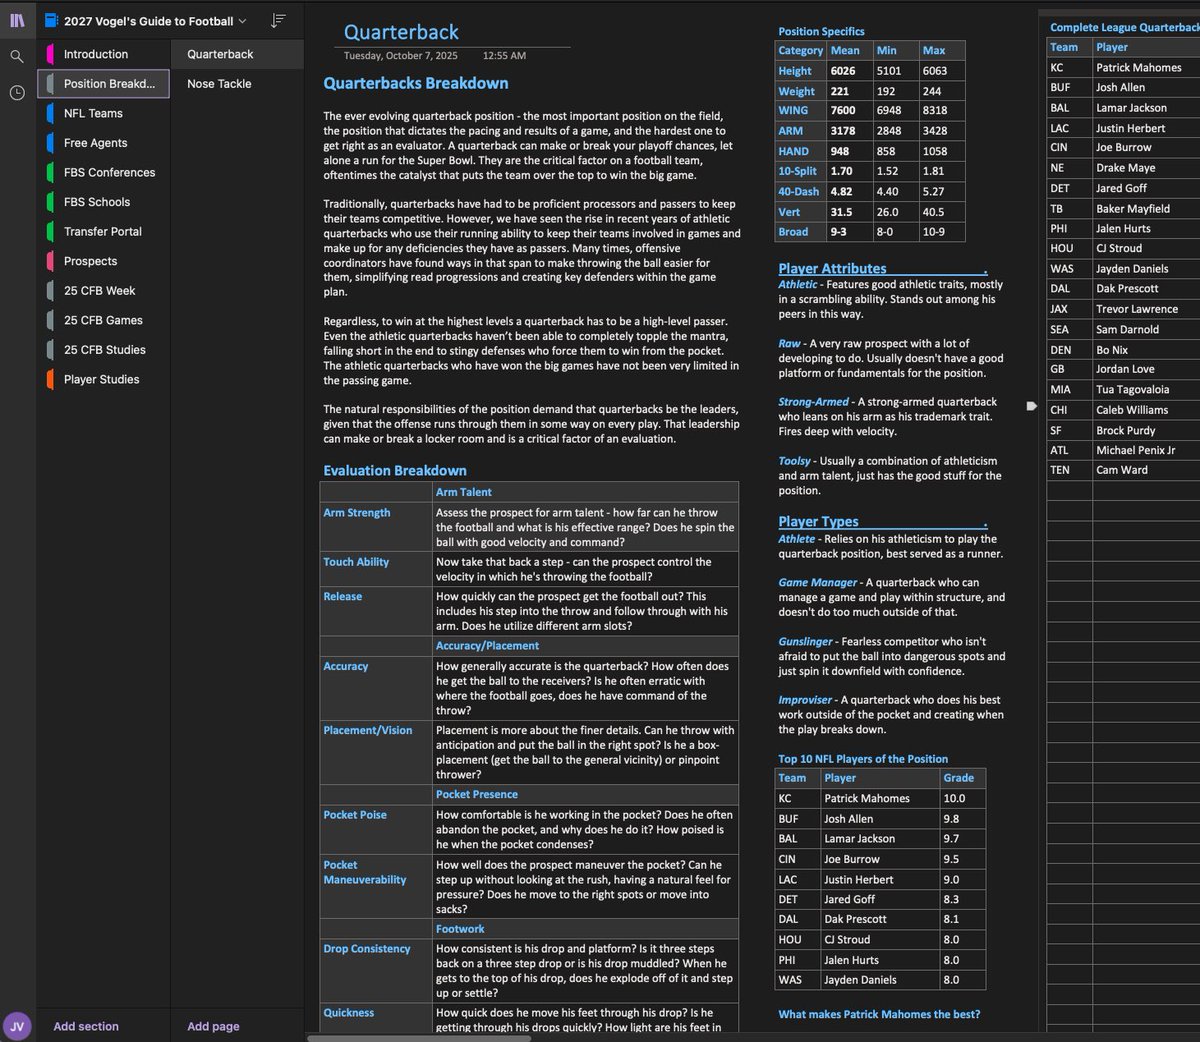Image resolution: width=1200 pixels, height=1042 pixels.
Task: Select the Nose Tackle page
Action: click(237, 84)
